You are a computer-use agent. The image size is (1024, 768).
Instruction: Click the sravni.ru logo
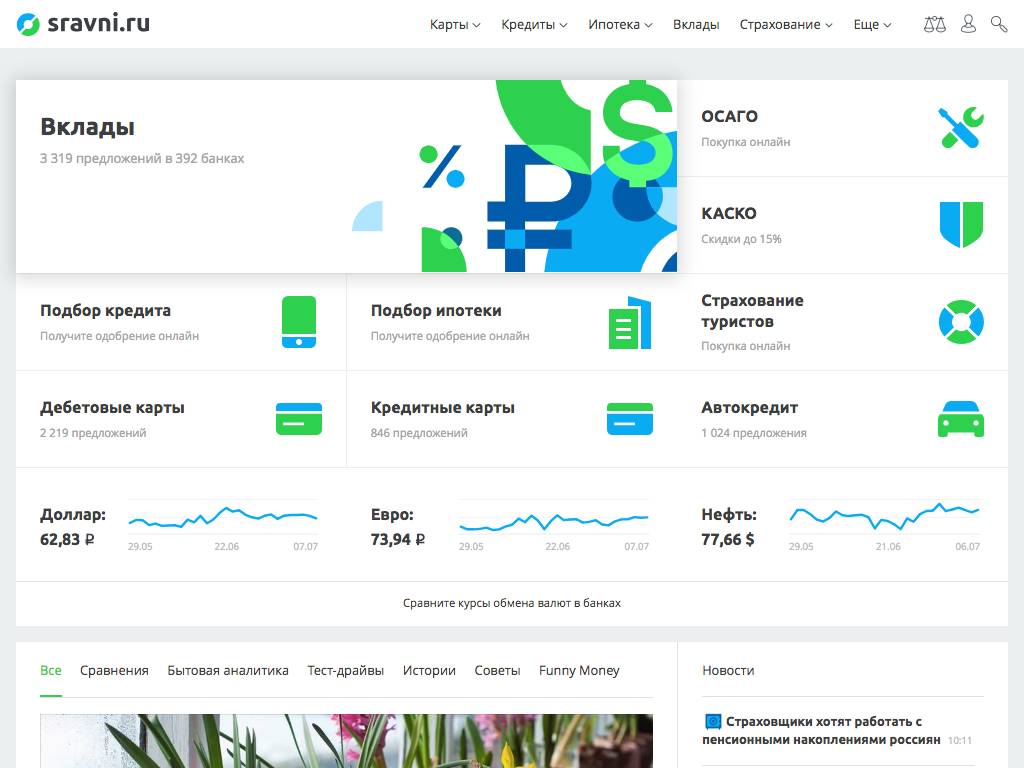click(83, 24)
